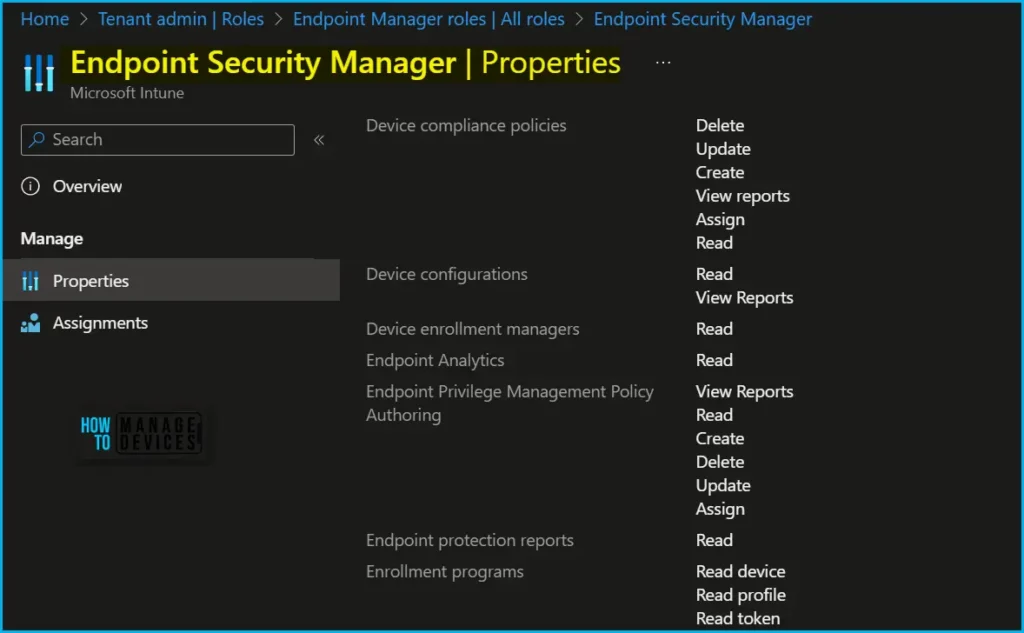Click the Properties sliders icon in sidebar
Screen dimensions: 1024x633
31,282
